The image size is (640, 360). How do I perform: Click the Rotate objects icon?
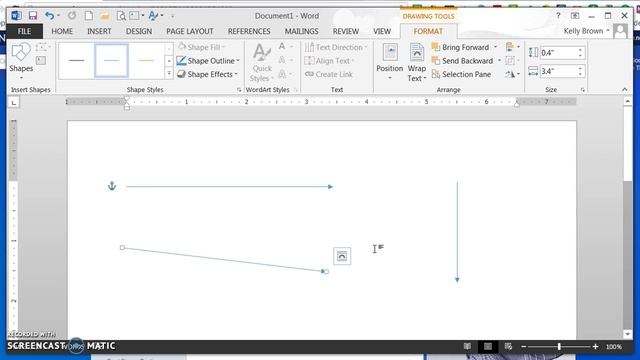pos(513,74)
